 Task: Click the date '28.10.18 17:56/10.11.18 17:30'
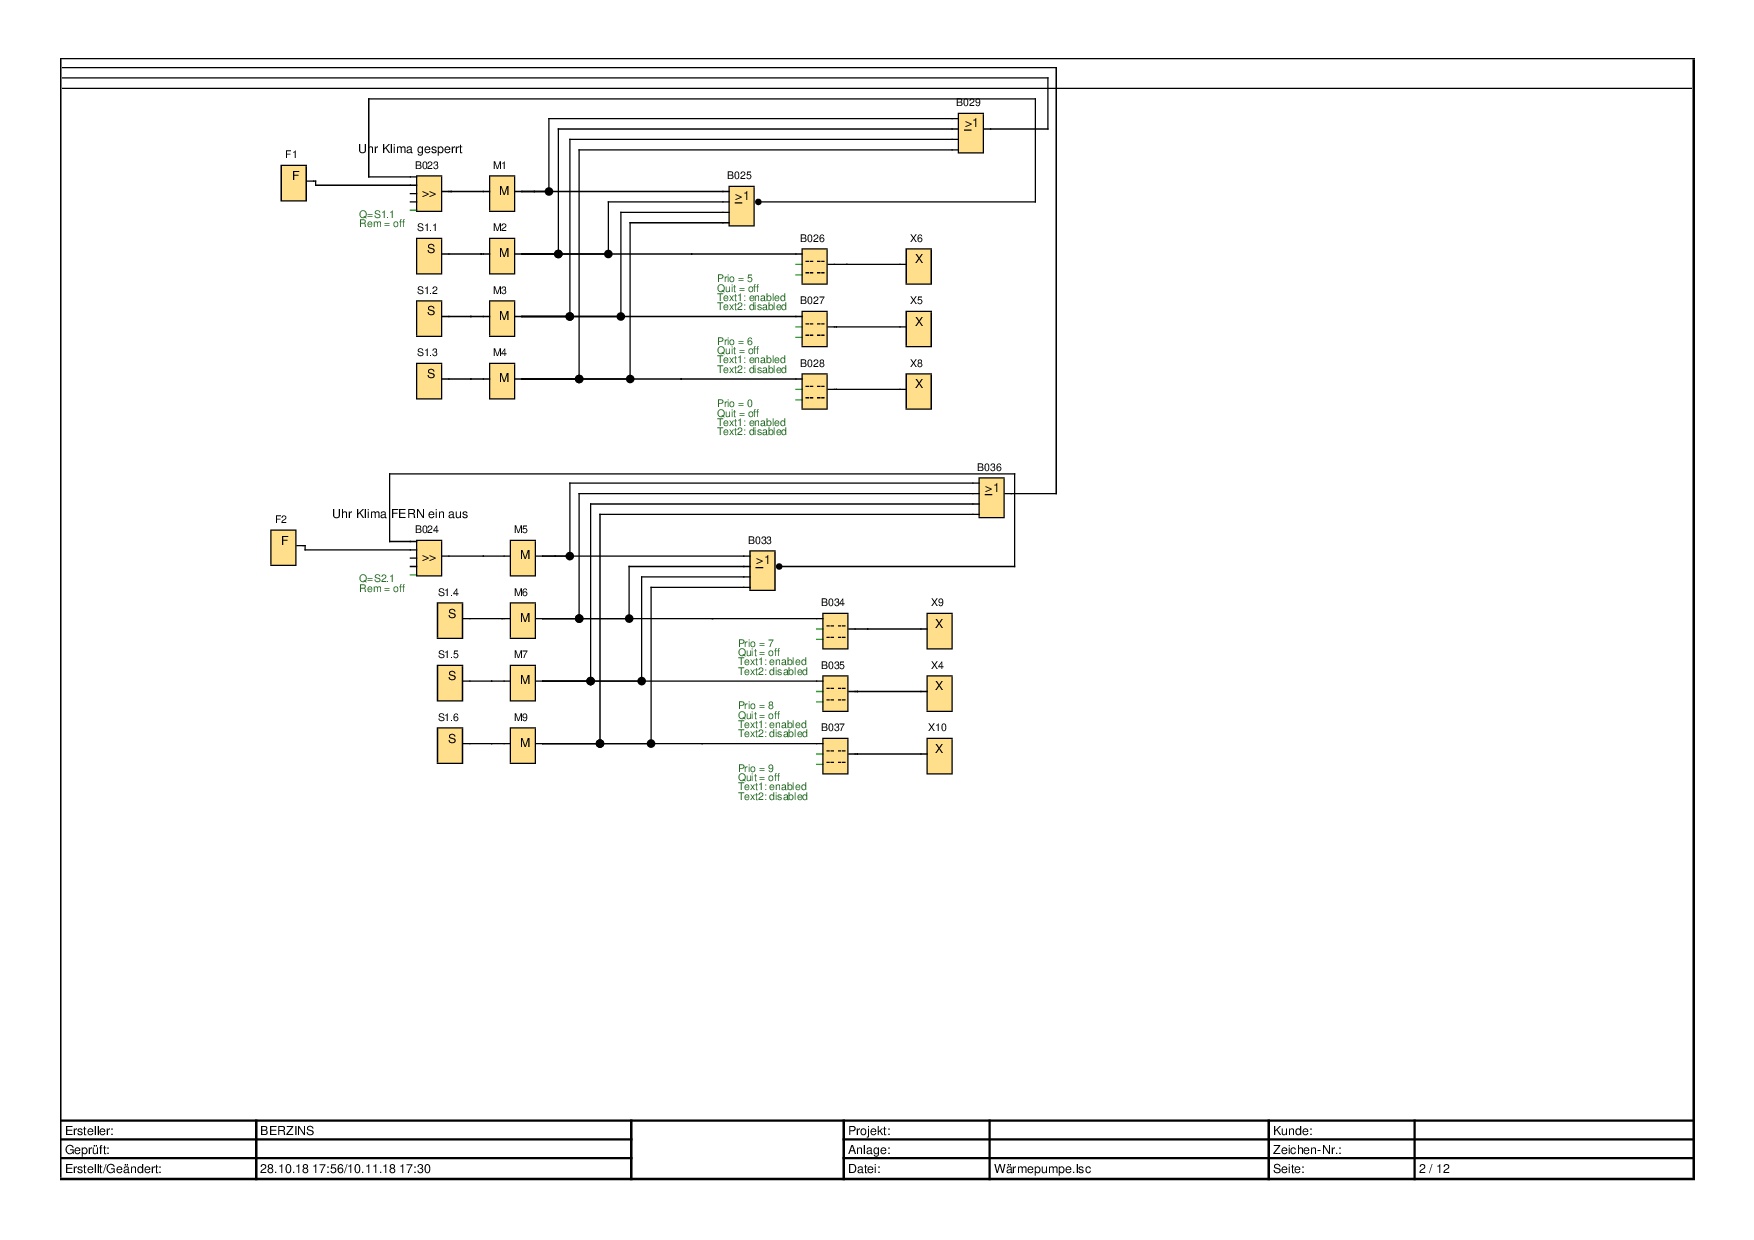pyautogui.click(x=345, y=1169)
